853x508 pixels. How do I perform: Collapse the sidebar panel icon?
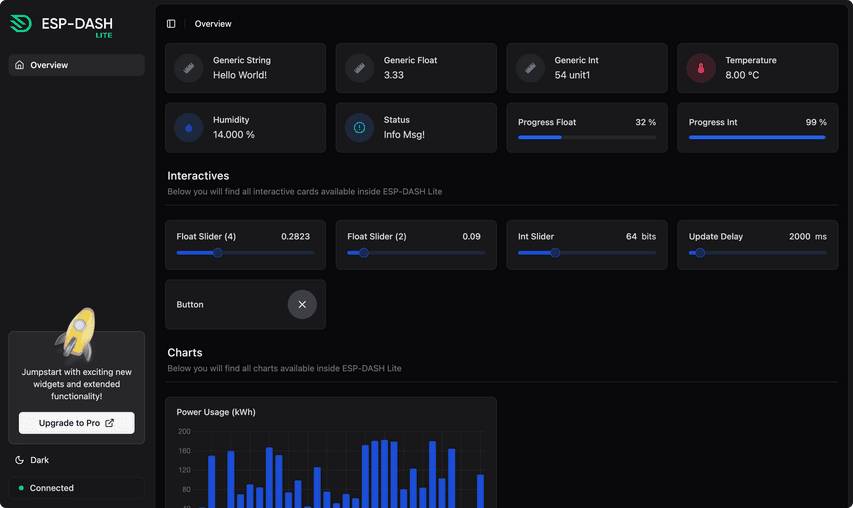coord(171,24)
